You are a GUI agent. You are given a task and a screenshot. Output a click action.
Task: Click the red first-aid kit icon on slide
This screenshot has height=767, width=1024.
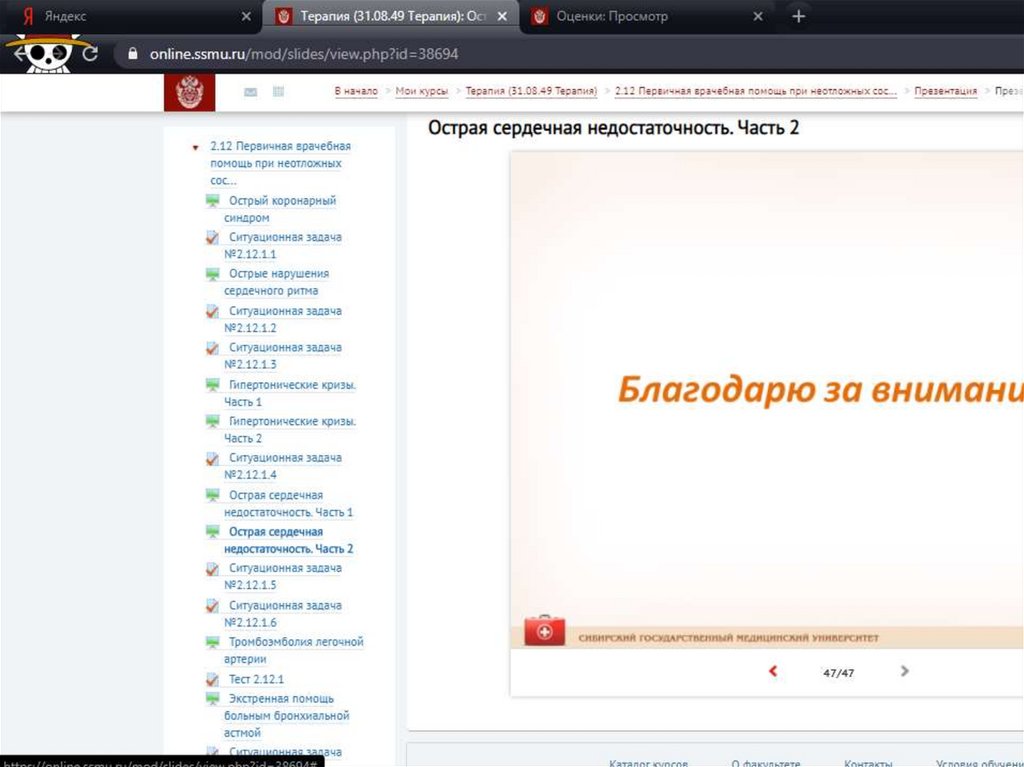pos(545,632)
